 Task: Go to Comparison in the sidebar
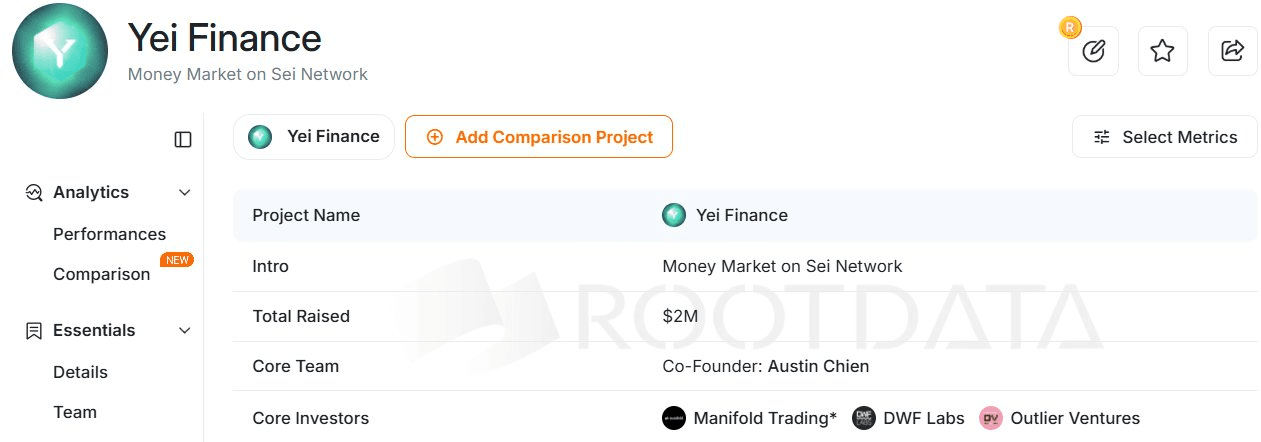(x=101, y=274)
